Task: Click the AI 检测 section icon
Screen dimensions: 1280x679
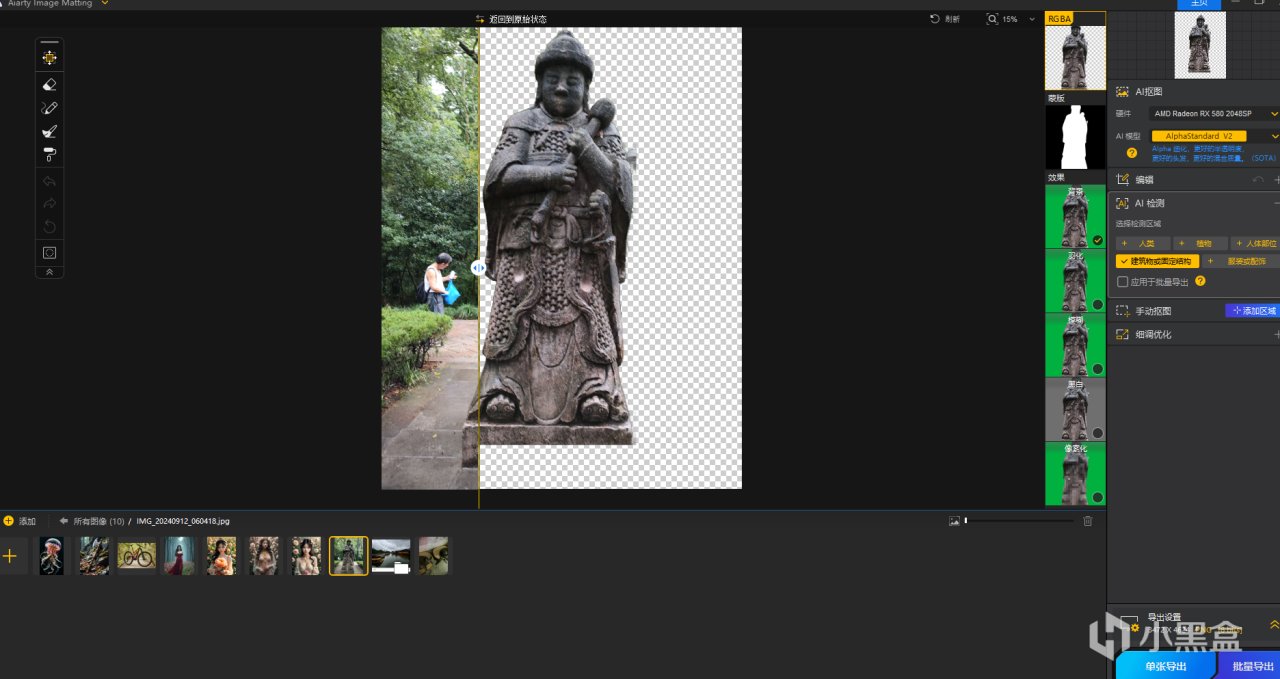Action: point(1123,203)
